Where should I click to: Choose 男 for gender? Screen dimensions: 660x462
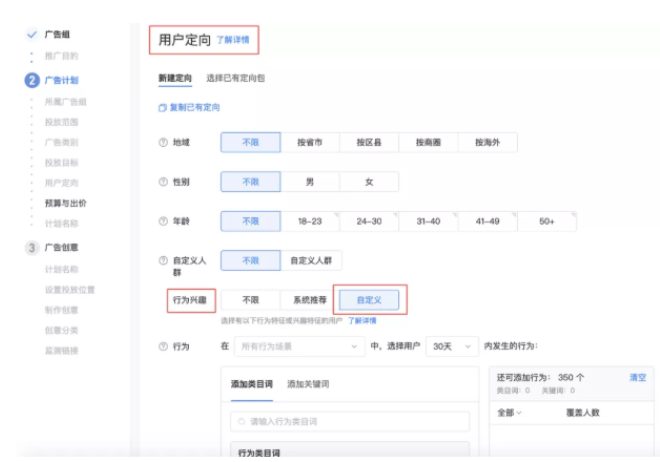(x=310, y=182)
